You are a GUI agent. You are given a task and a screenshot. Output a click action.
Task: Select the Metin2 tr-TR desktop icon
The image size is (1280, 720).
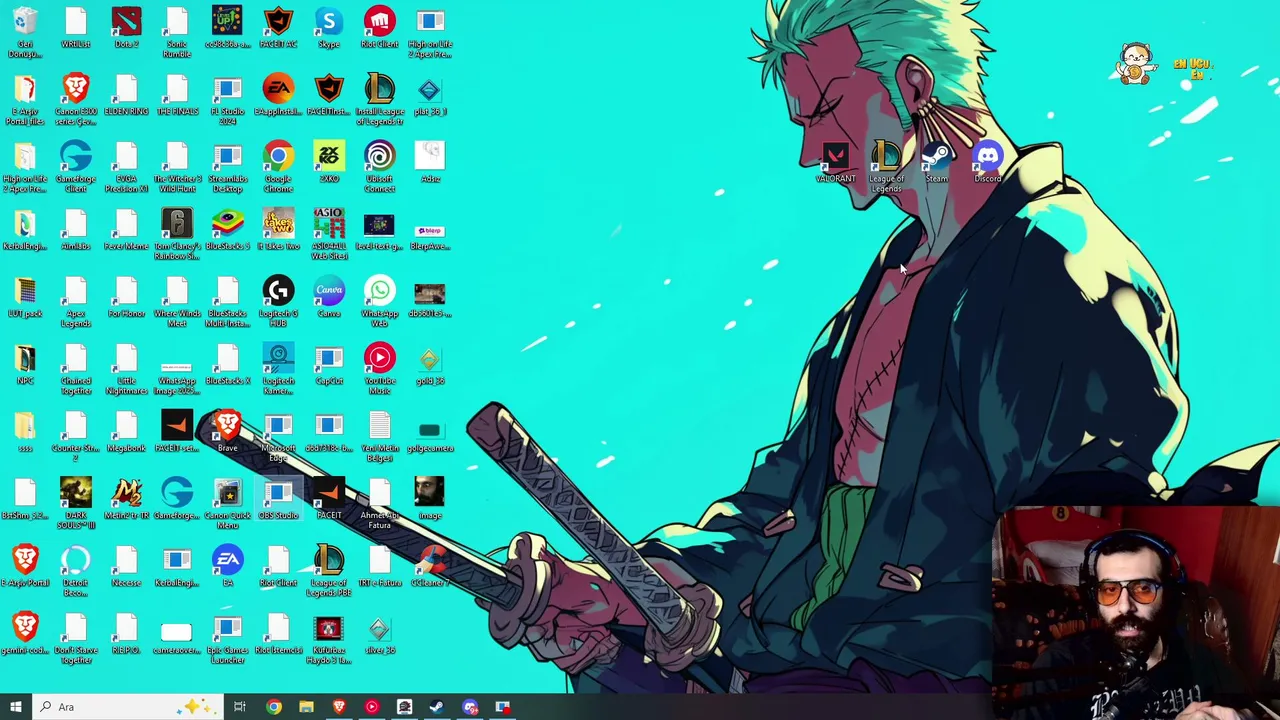point(126,498)
